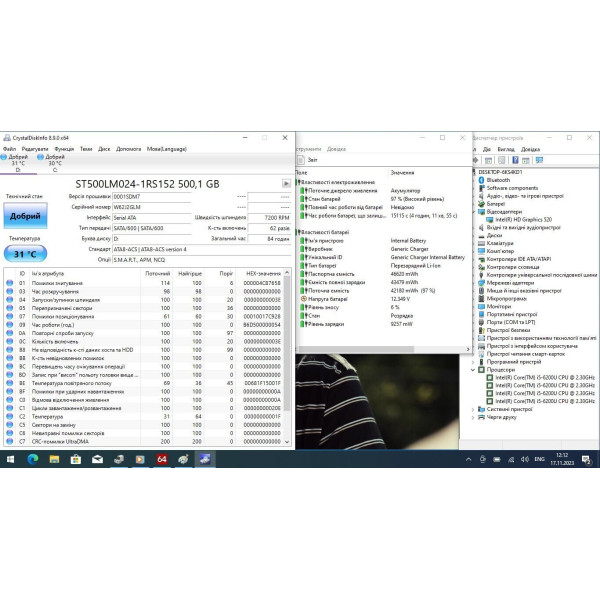
Task: Collapse the Процесори node in Device Manager
Action: pyautogui.click(x=473, y=370)
